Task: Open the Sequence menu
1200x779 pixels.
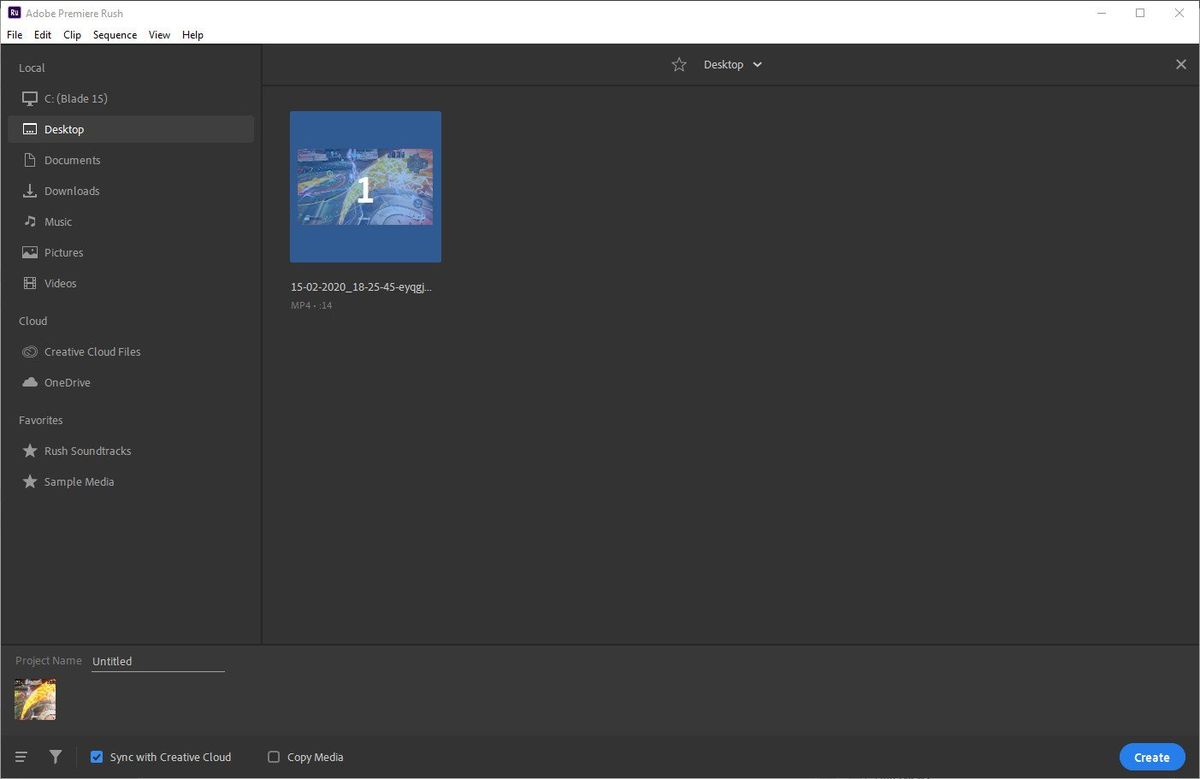Action: point(114,34)
